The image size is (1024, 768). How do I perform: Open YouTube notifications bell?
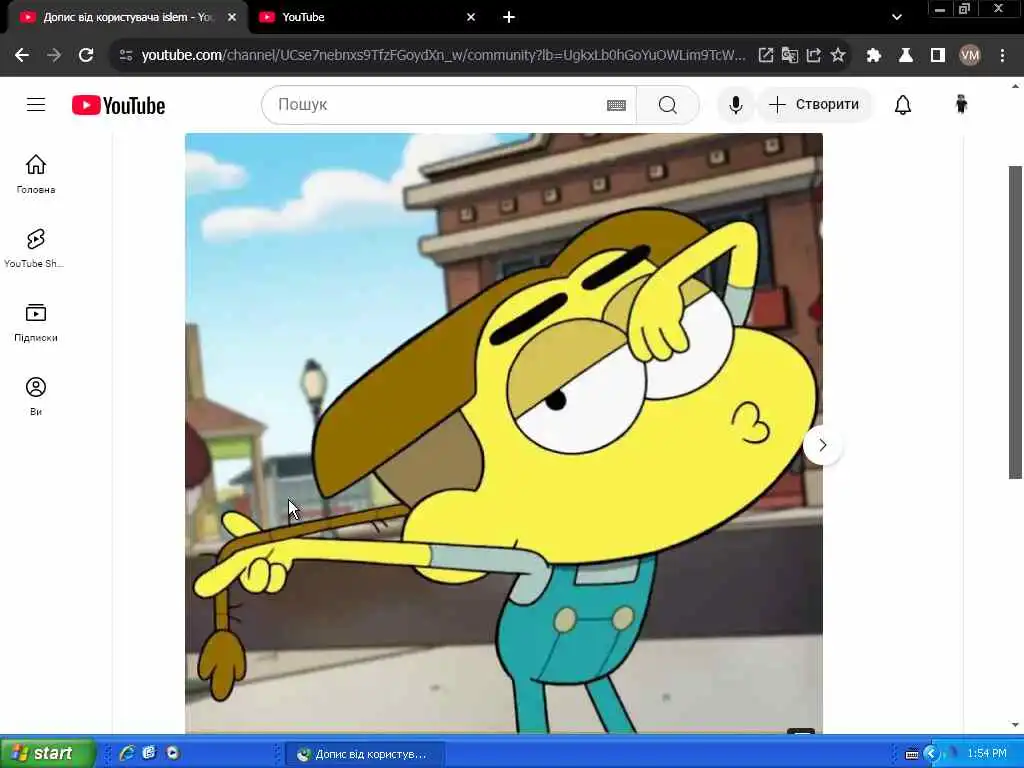point(903,104)
